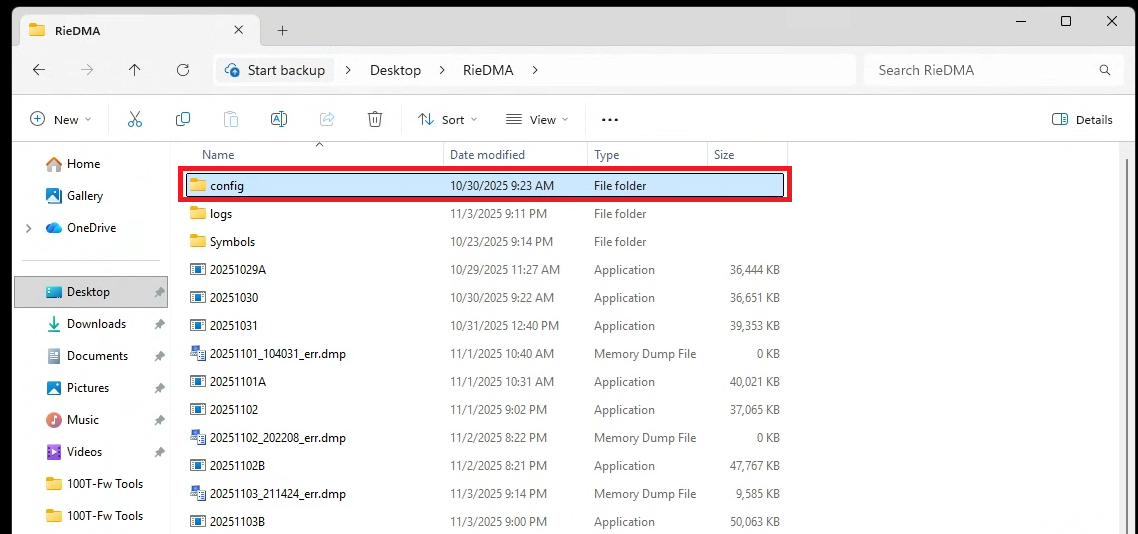The width and height of the screenshot is (1138, 534).
Task: Click the Rename icon in toolbar
Action: (x=279, y=119)
